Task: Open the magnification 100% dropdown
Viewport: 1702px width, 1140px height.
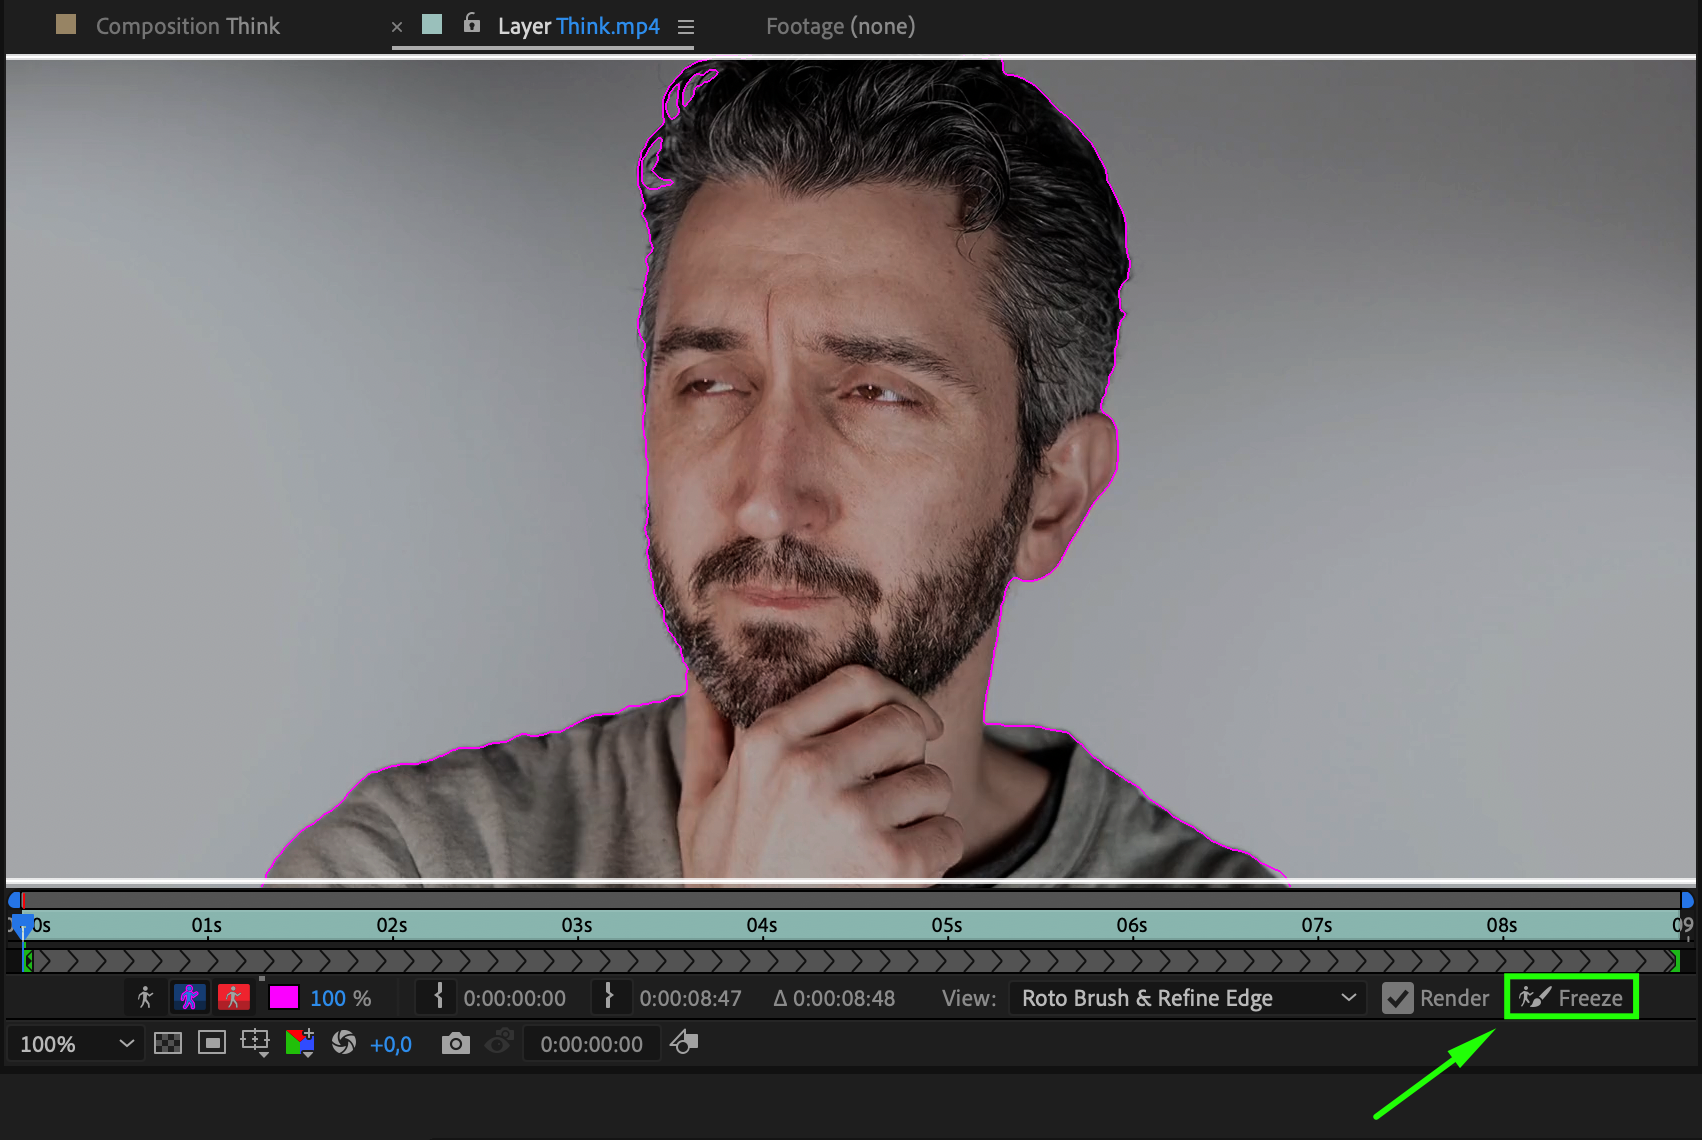Action: 76,1044
